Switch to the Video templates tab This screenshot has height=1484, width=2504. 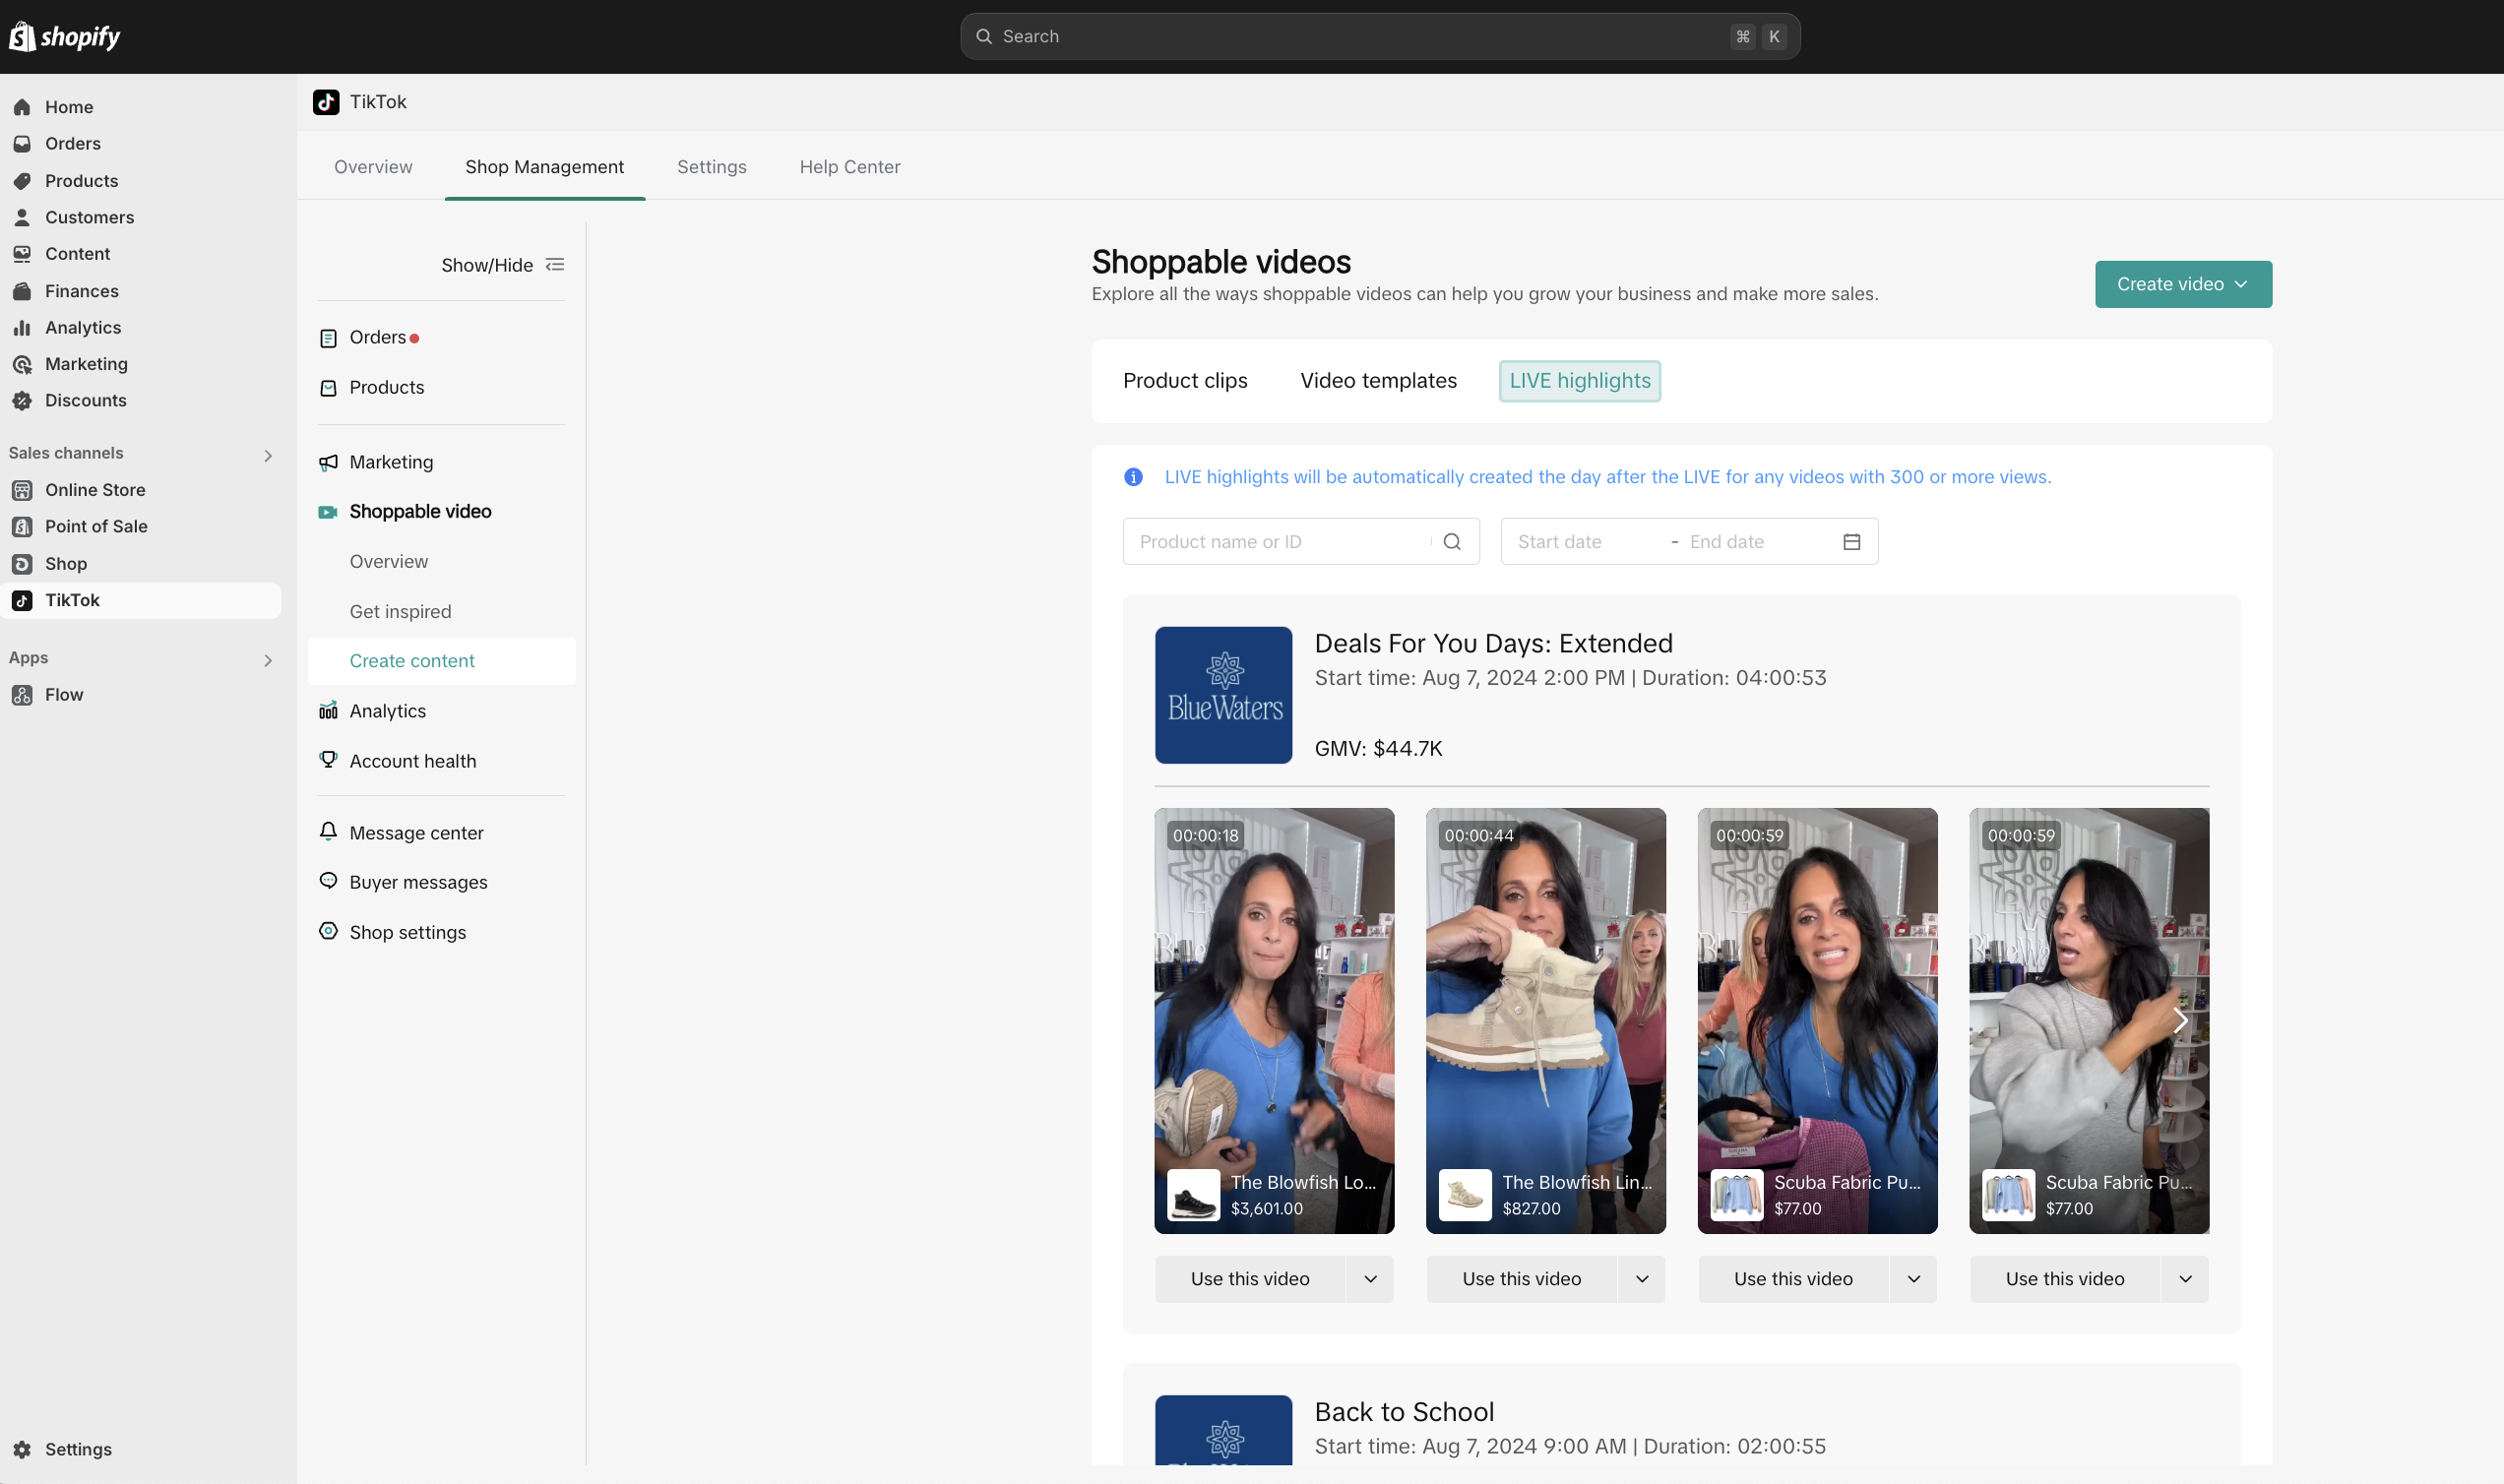tap(1378, 381)
